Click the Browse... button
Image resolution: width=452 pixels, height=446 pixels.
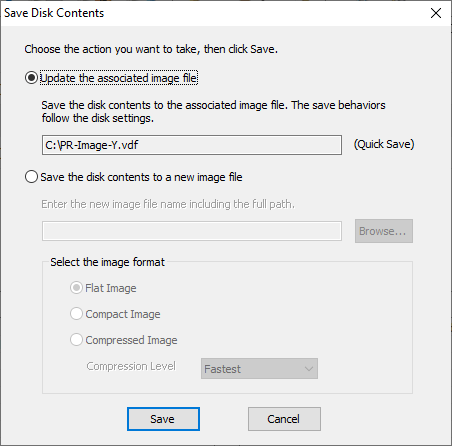(384, 231)
